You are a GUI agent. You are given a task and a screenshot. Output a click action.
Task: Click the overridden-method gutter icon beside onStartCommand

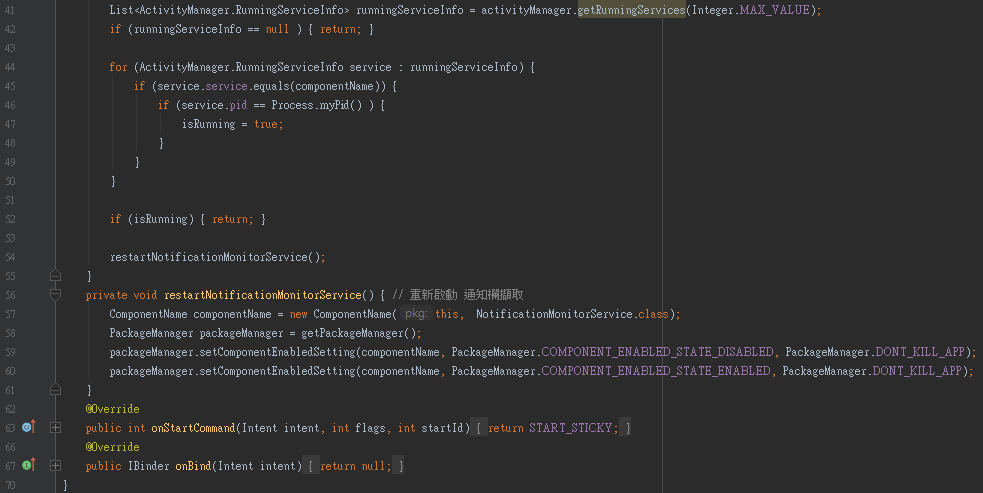click(x=29, y=428)
